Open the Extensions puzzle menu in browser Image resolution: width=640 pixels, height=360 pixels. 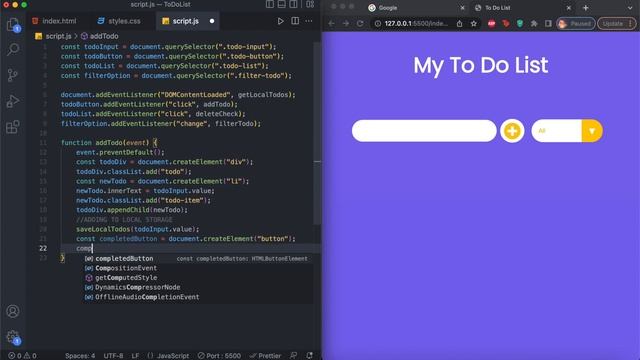point(534,24)
